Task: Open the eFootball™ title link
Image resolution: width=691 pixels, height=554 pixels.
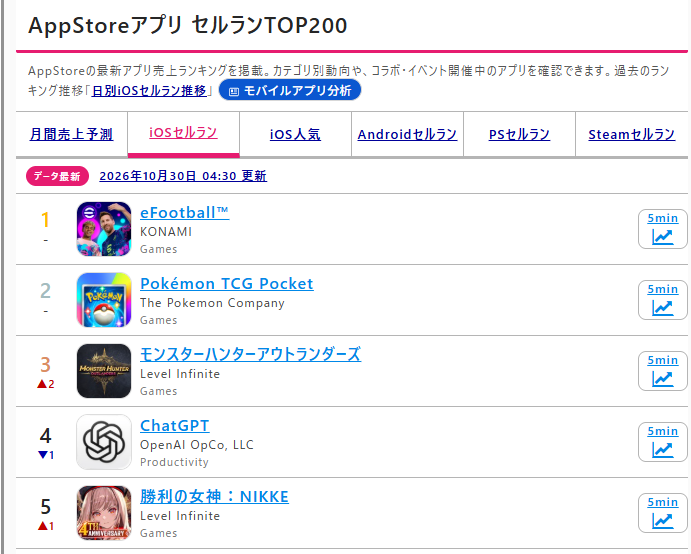Action: click(x=184, y=213)
